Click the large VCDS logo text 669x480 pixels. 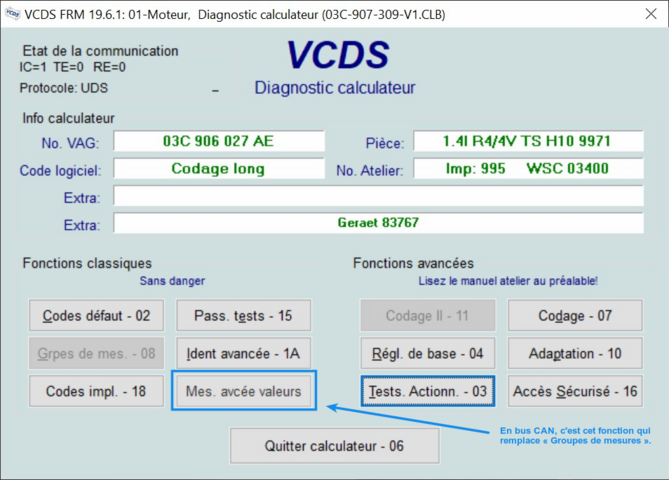click(x=338, y=55)
